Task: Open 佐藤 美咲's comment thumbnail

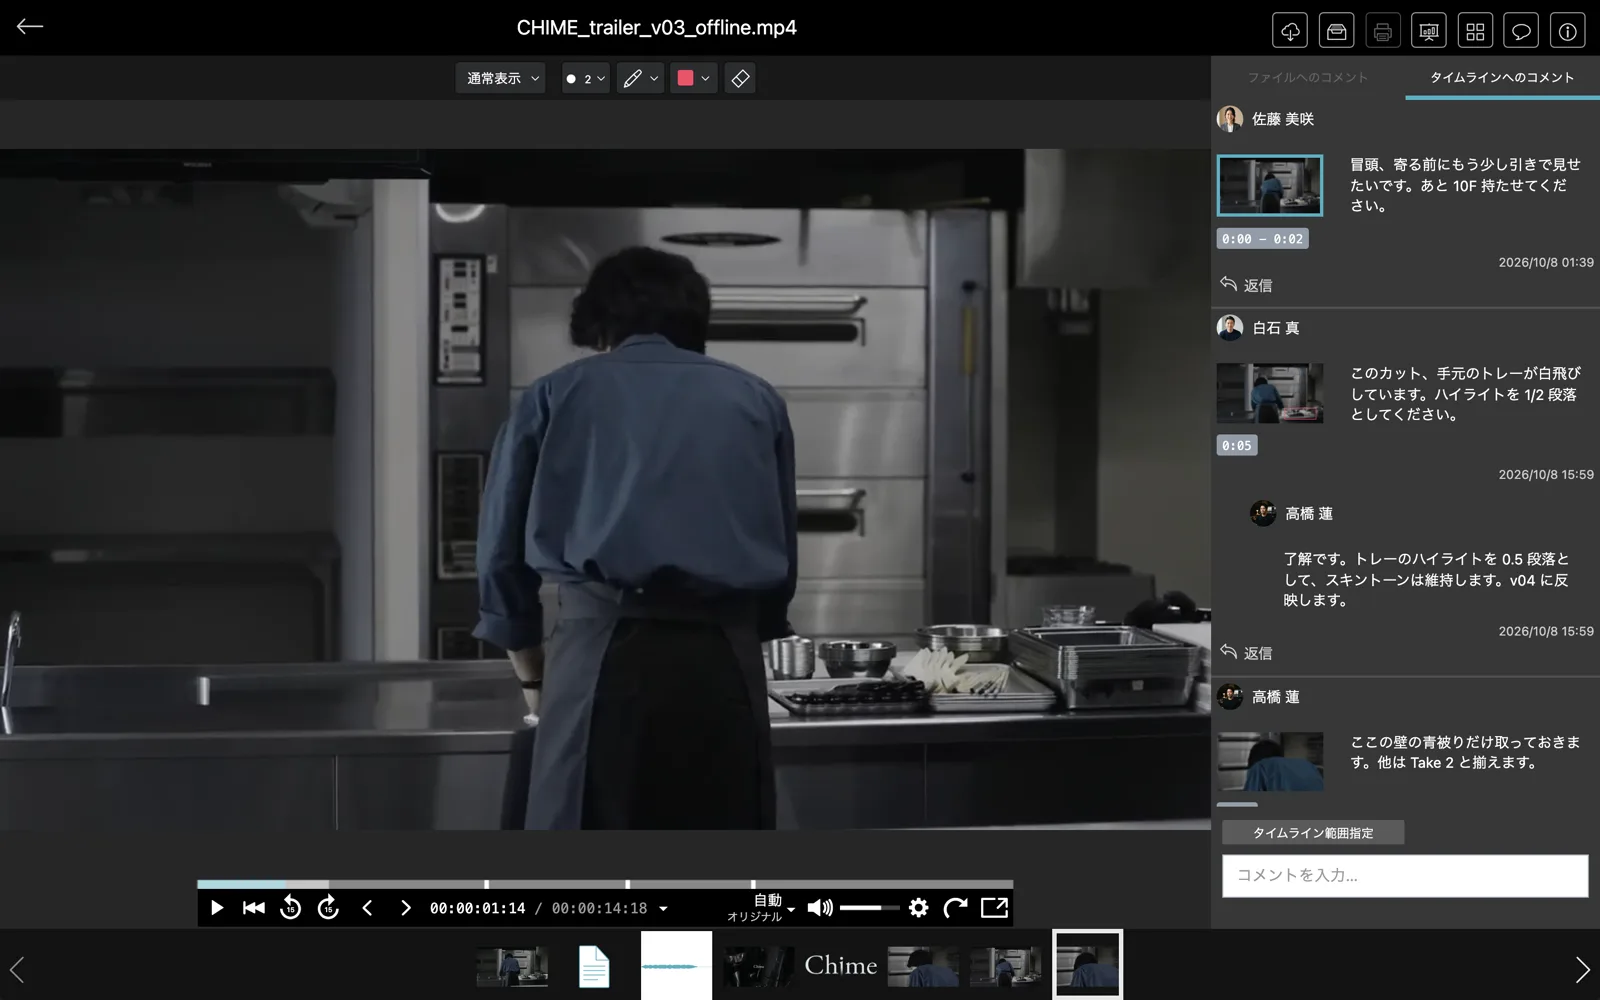Action: tap(1270, 185)
